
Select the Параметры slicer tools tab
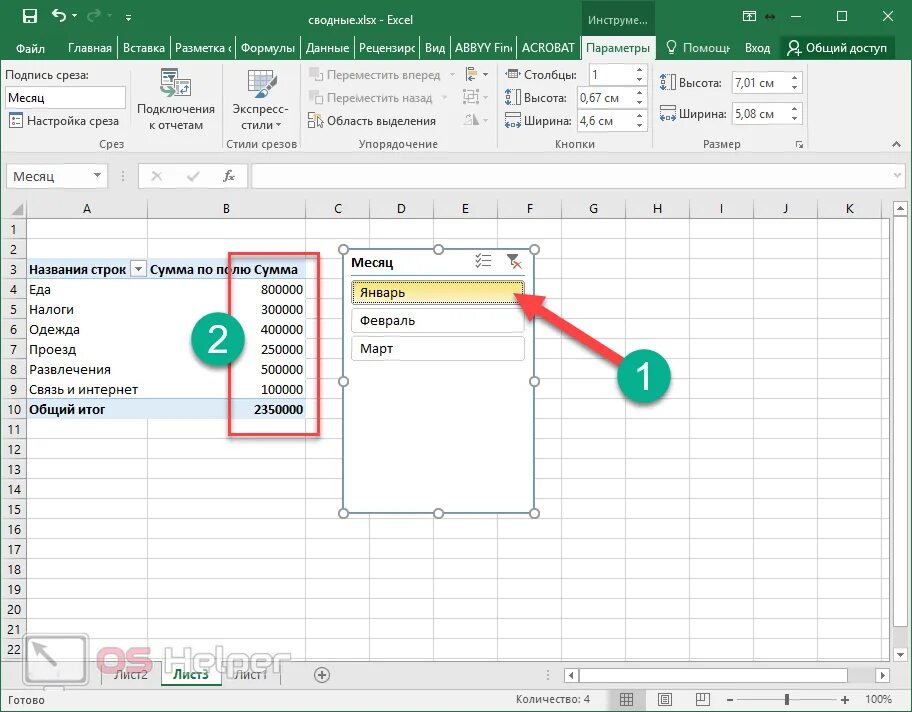tap(618, 48)
